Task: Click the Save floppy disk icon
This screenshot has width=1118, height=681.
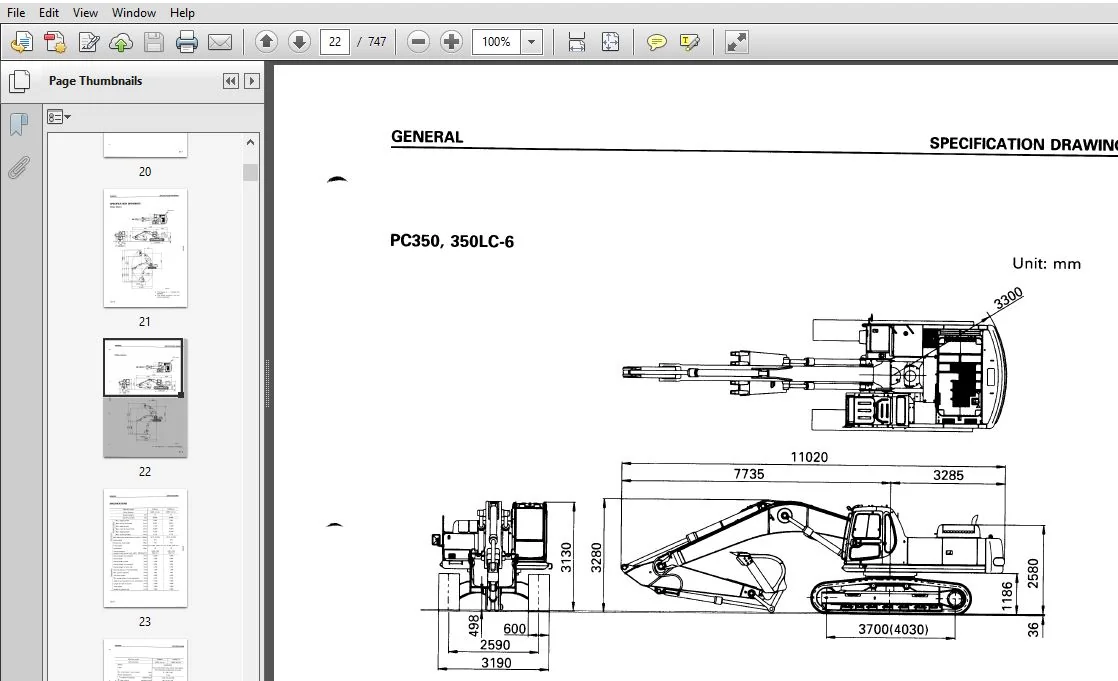Action: click(153, 42)
